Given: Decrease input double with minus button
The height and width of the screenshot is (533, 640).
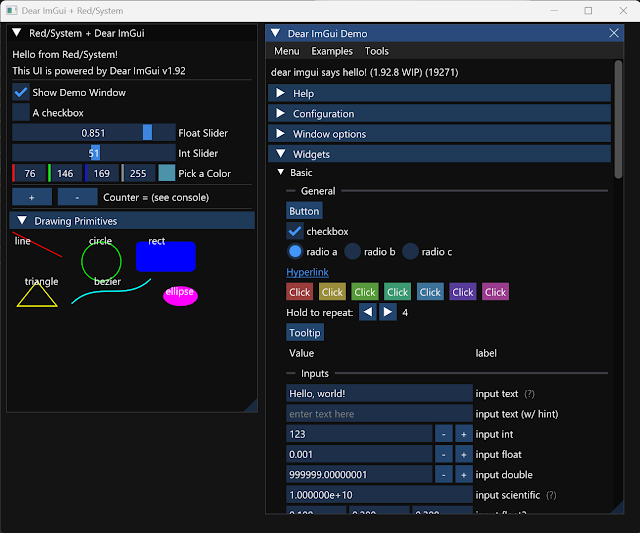Looking at the screenshot, I should tap(444, 475).
